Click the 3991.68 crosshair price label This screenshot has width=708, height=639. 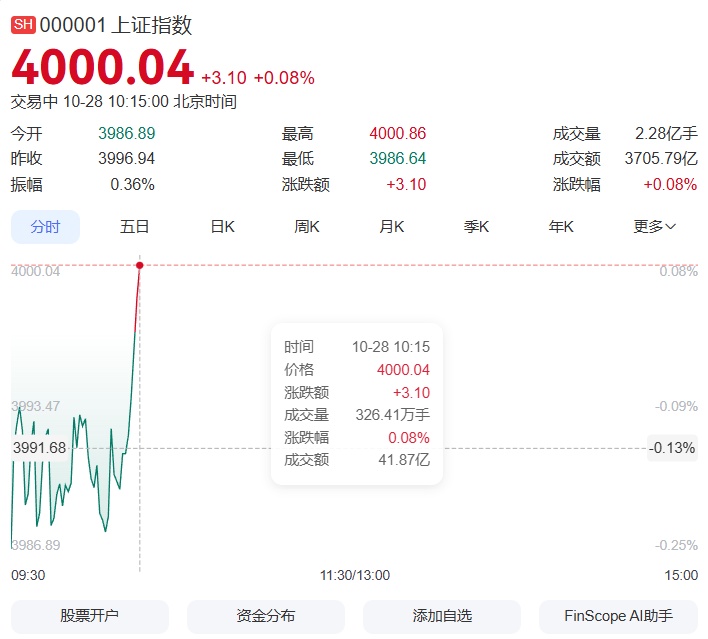(39, 448)
